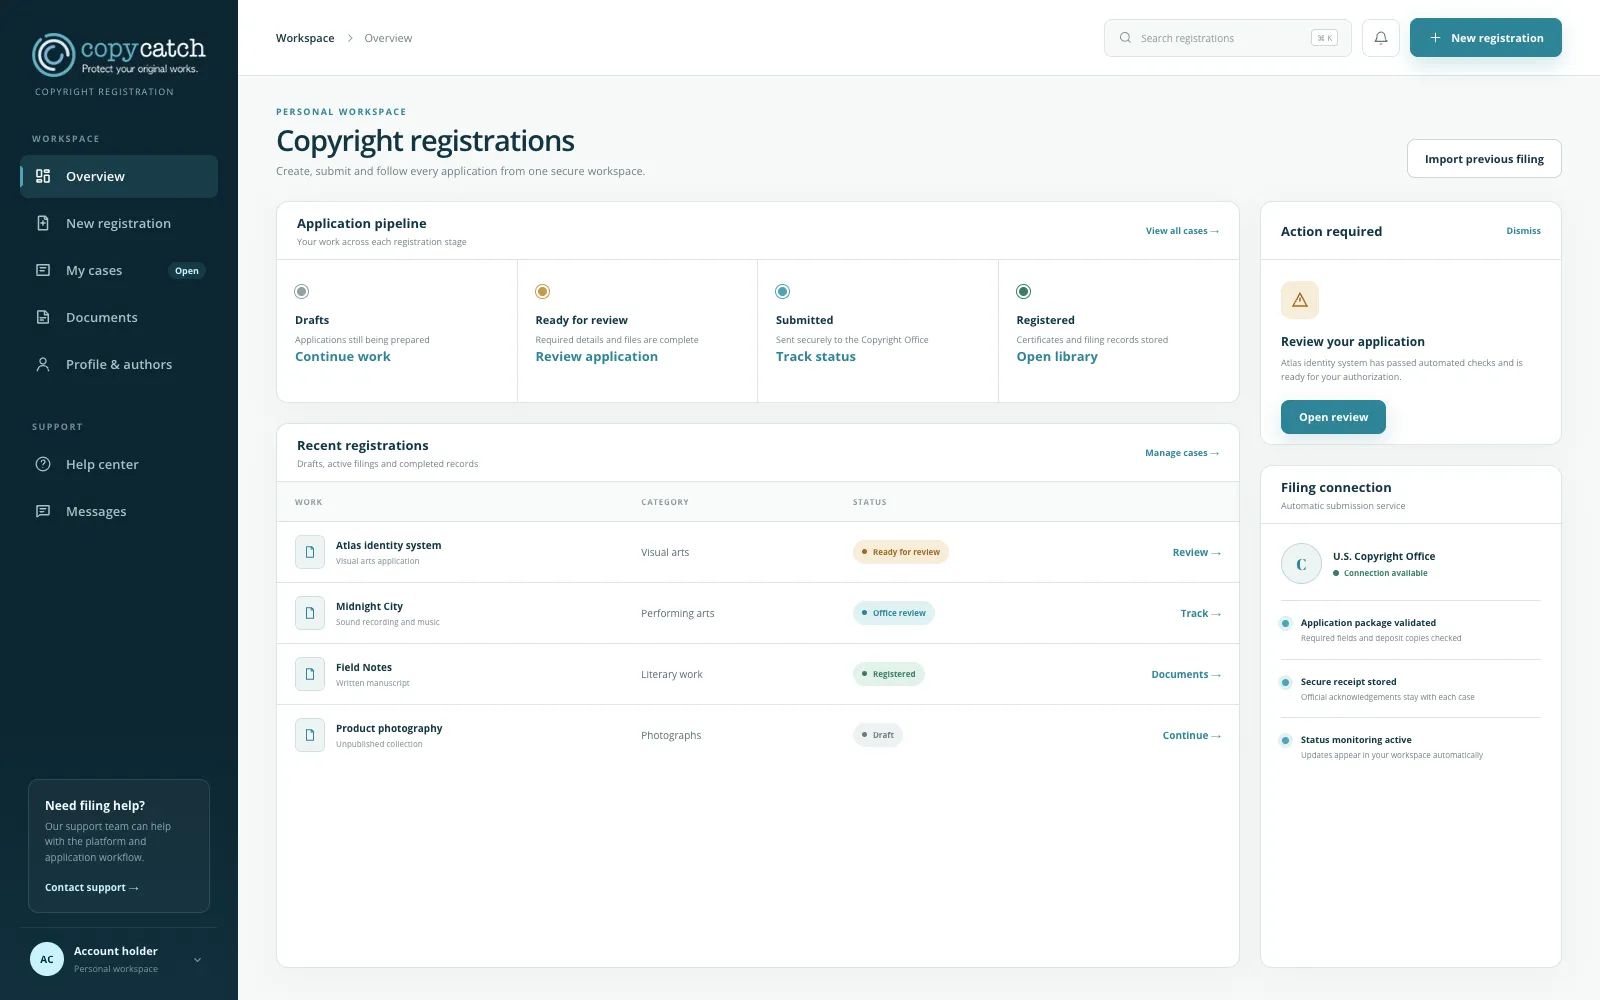Viewport: 1600px width, 1000px height.
Task: Click the Office review status pill
Action: (894, 613)
